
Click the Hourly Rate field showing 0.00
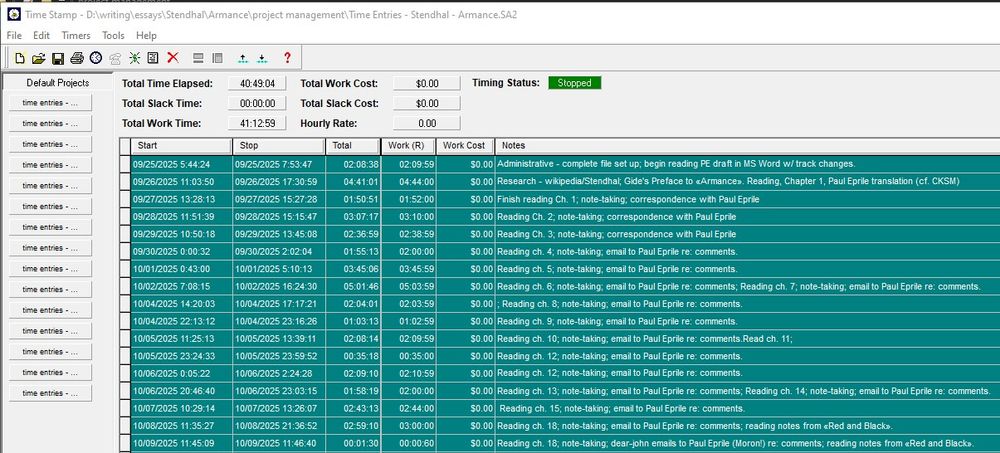click(427, 124)
